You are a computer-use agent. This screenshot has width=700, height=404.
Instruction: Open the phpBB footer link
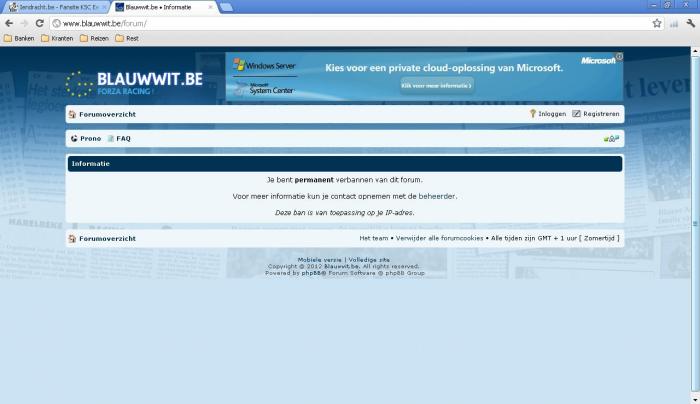pyautogui.click(x=311, y=273)
